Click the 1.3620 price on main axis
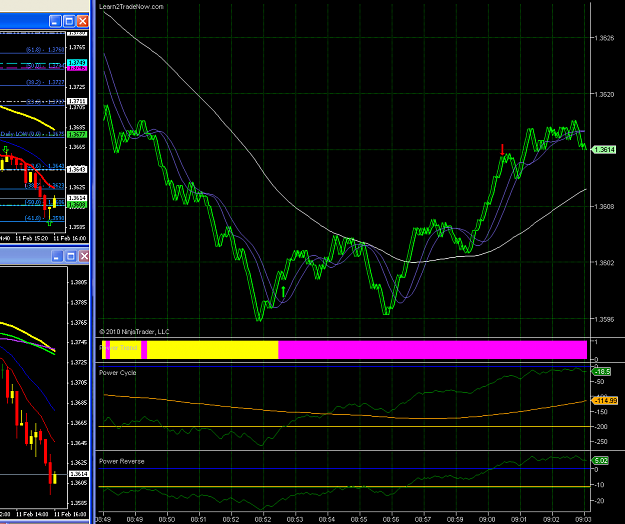Viewport: 625px width, 524px height. pyautogui.click(x=605, y=94)
